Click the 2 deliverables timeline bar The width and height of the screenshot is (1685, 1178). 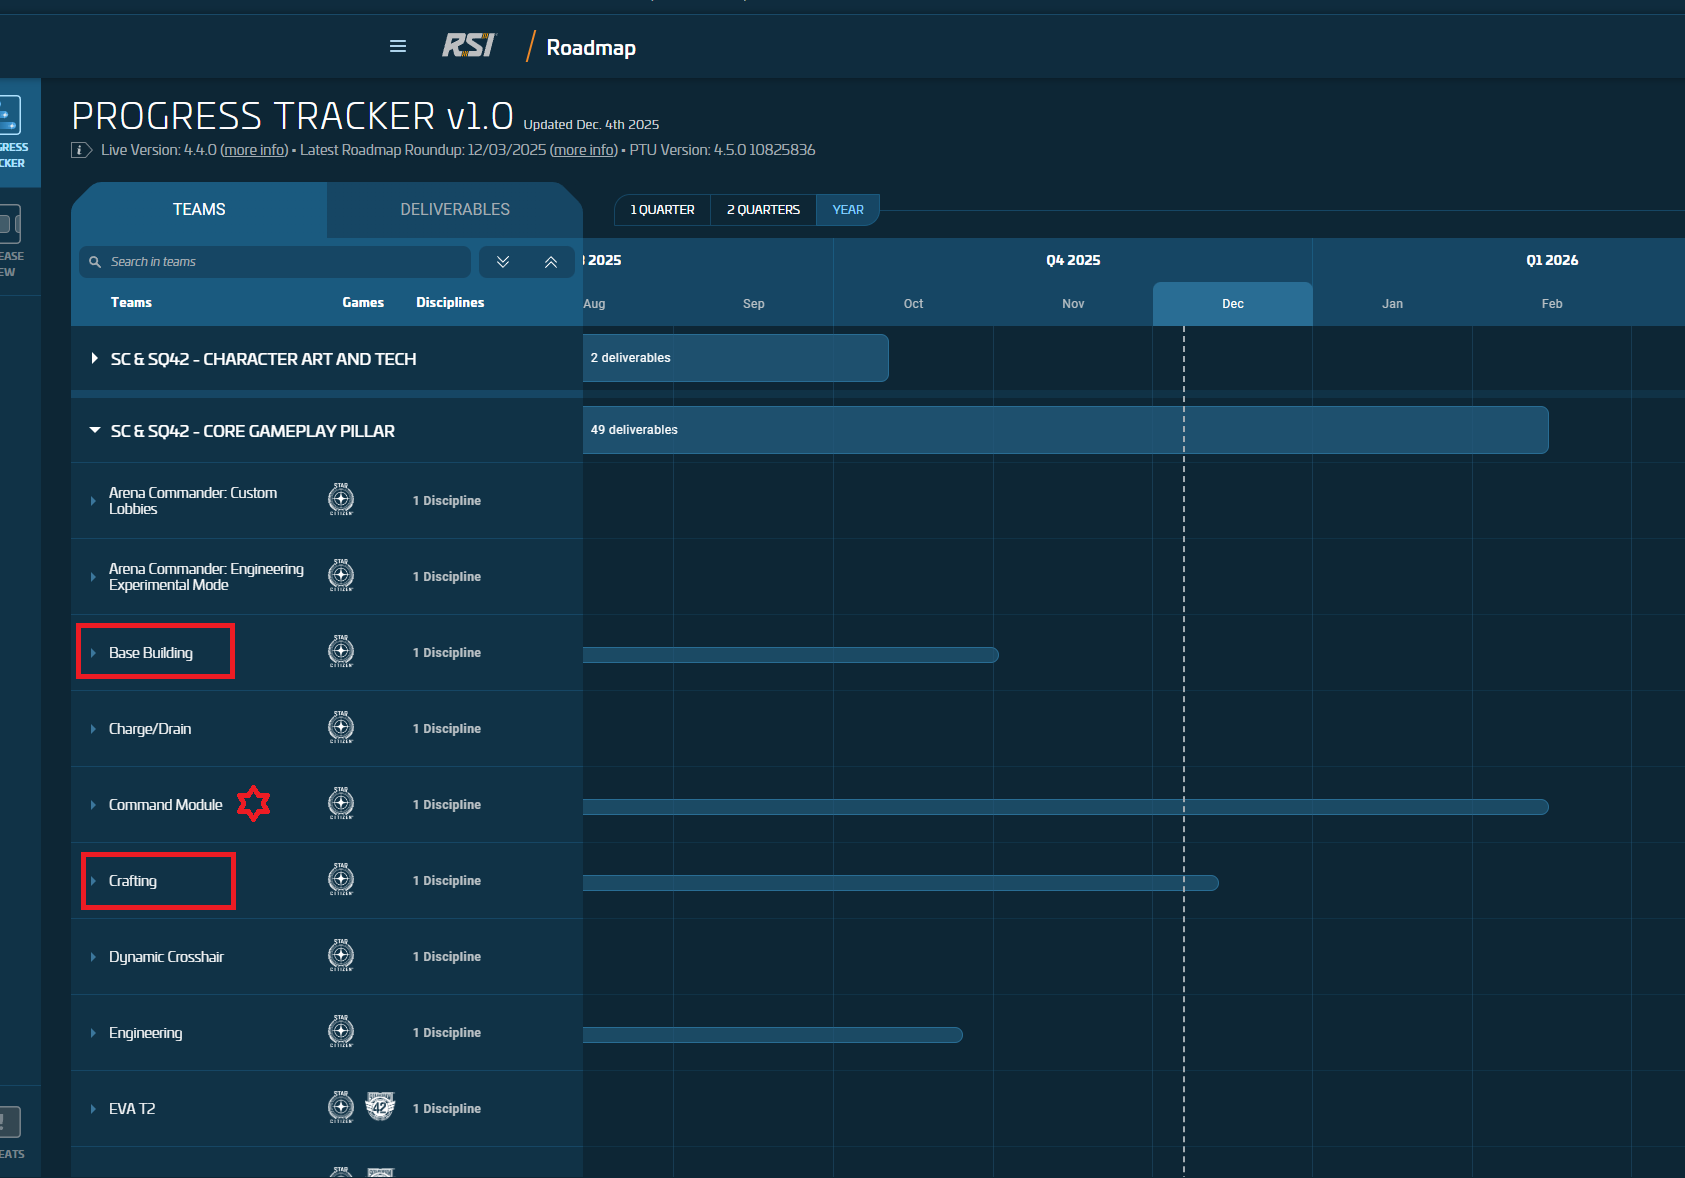(735, 358)
